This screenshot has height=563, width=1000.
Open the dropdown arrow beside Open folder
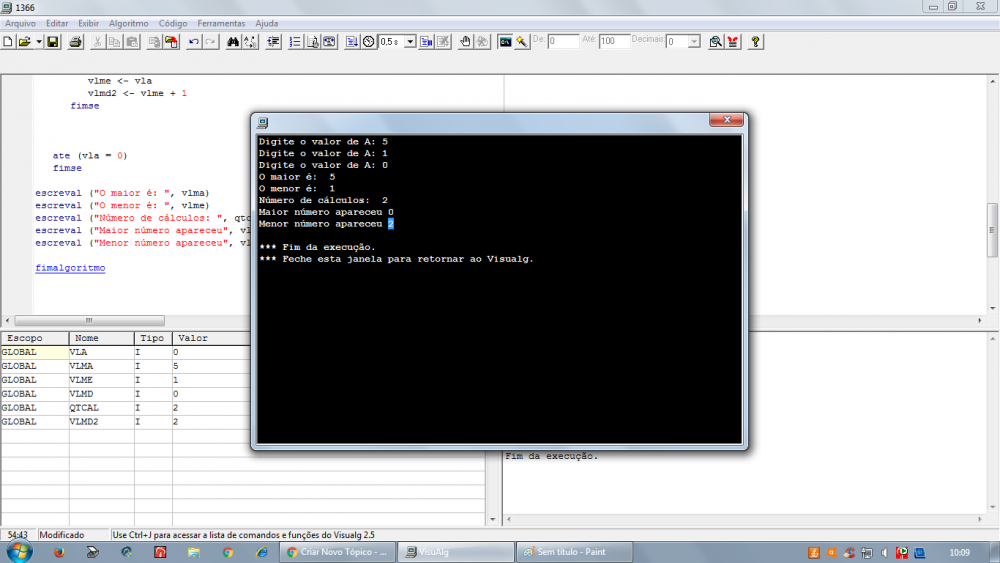click(39, 42)
